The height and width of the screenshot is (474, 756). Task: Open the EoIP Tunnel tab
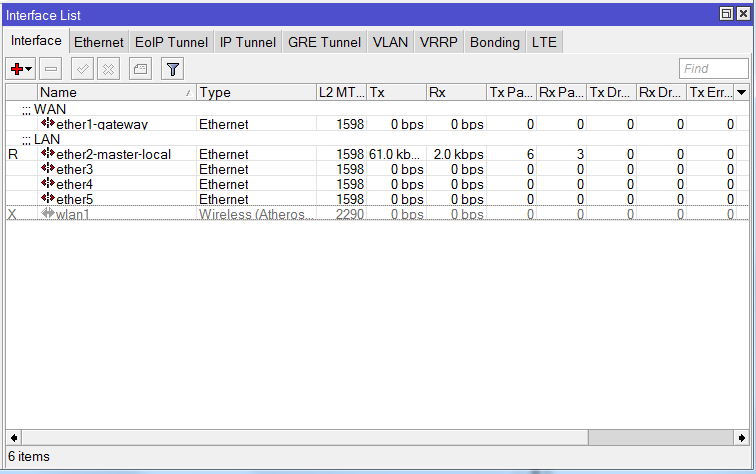pyautogui.click(x=171, y=42)
